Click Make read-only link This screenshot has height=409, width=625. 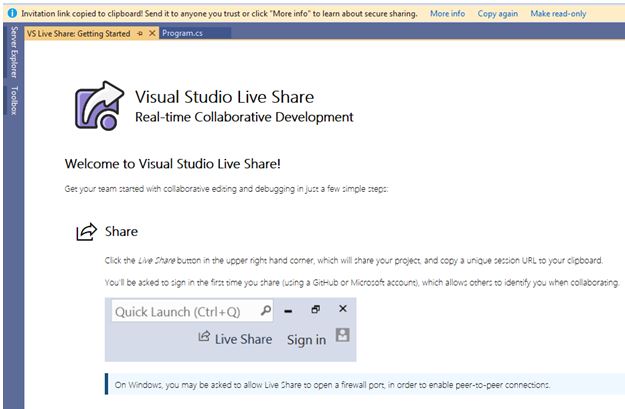558,14
